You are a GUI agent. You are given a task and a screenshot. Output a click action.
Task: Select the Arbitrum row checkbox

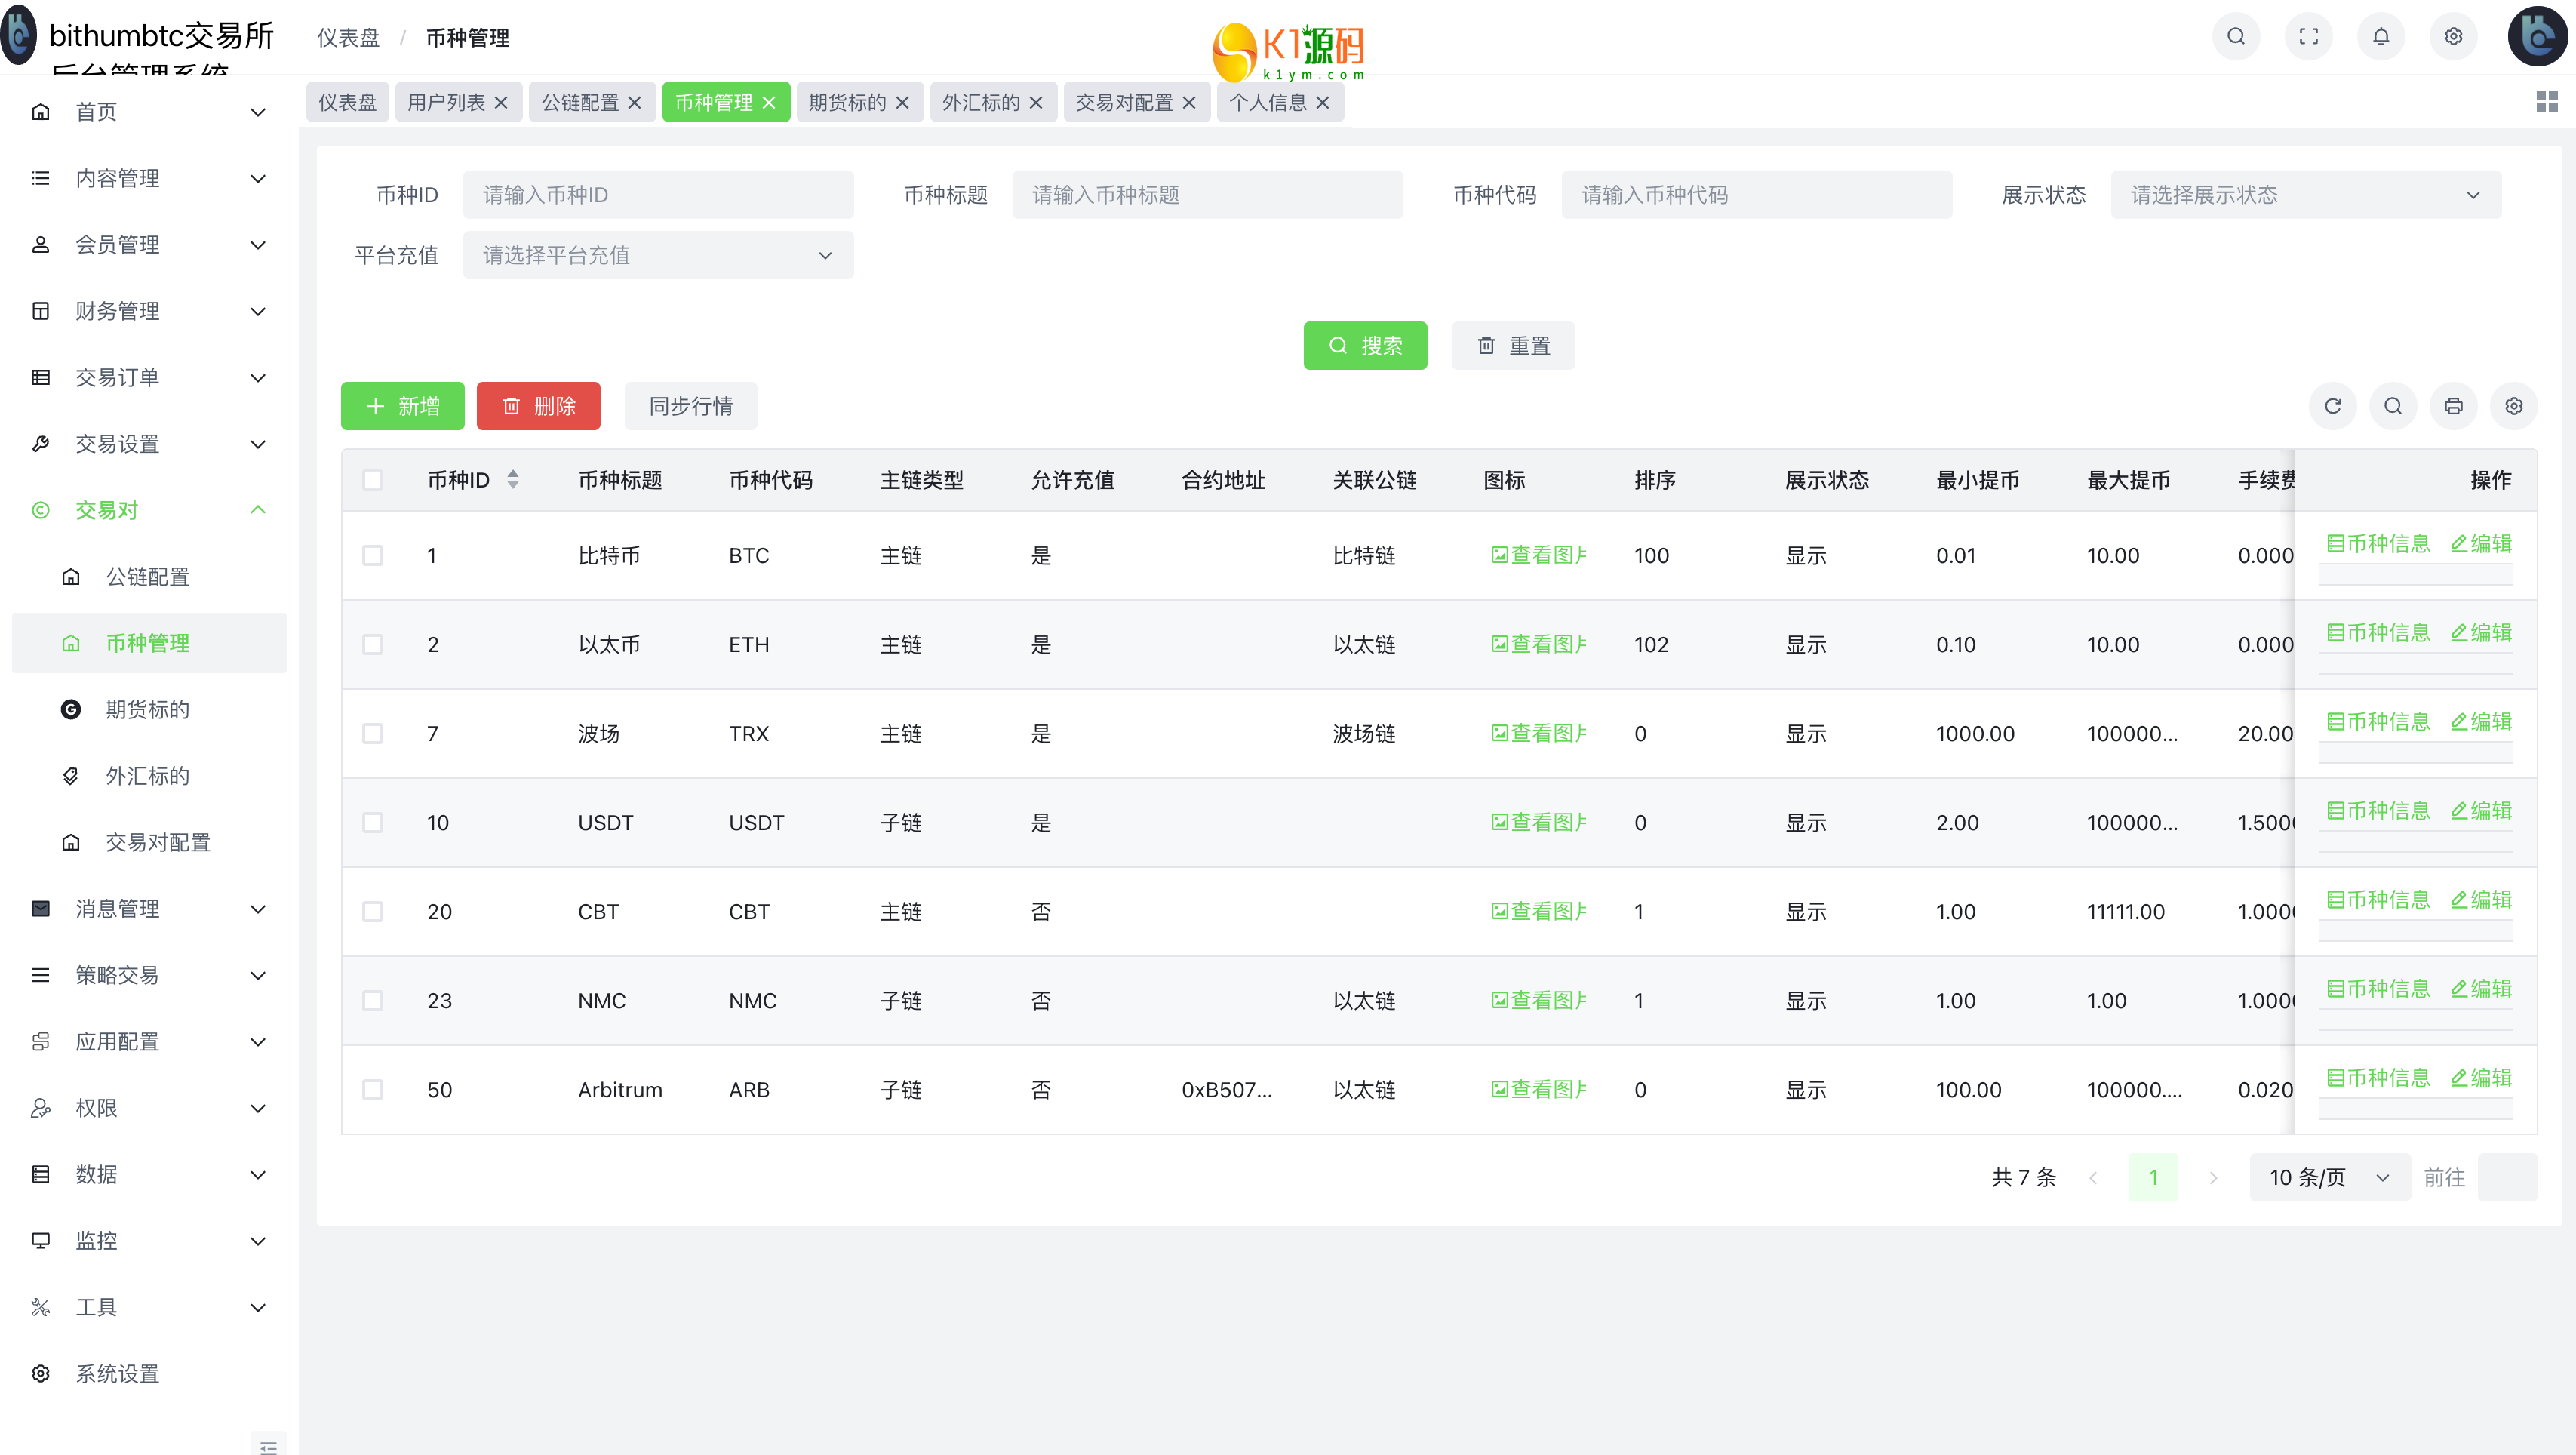(x=373, y=1090)
